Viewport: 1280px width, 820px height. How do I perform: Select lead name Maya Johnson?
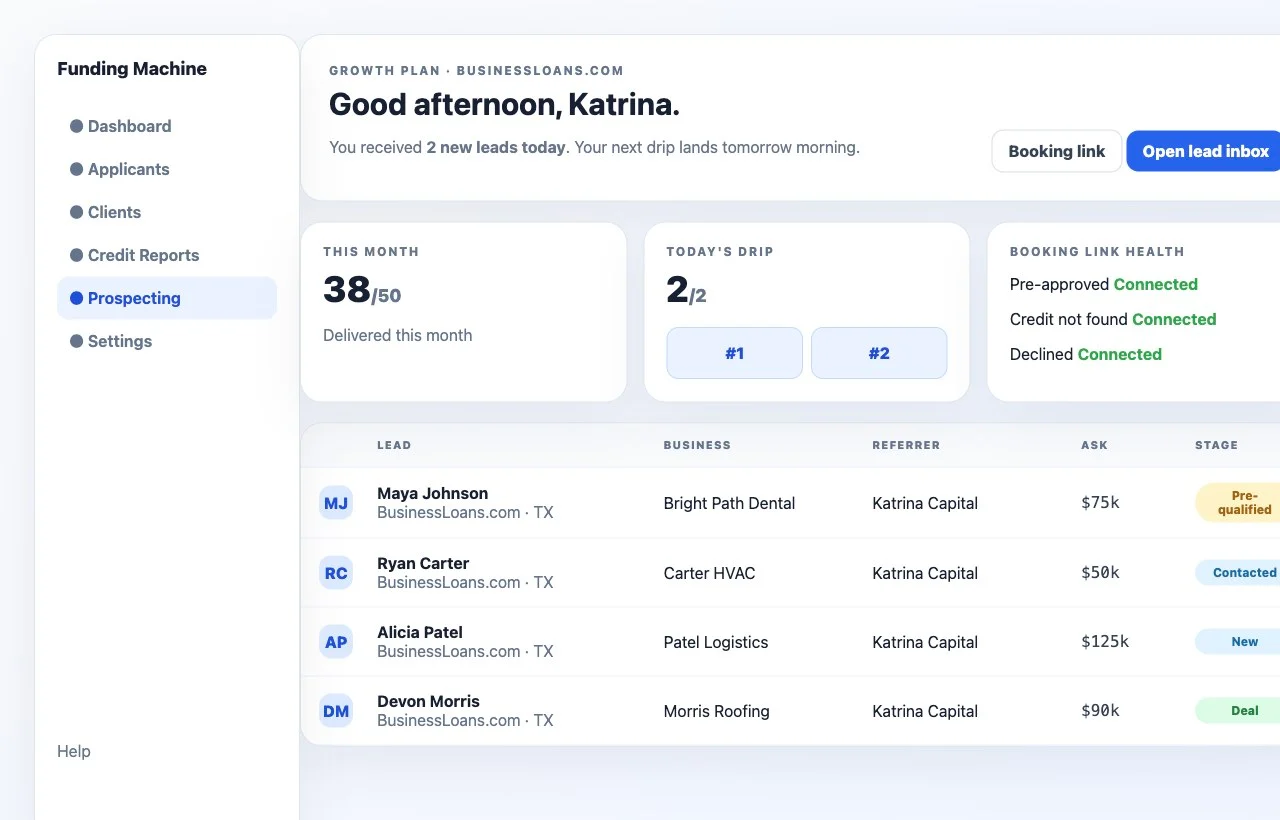[433, 493]
